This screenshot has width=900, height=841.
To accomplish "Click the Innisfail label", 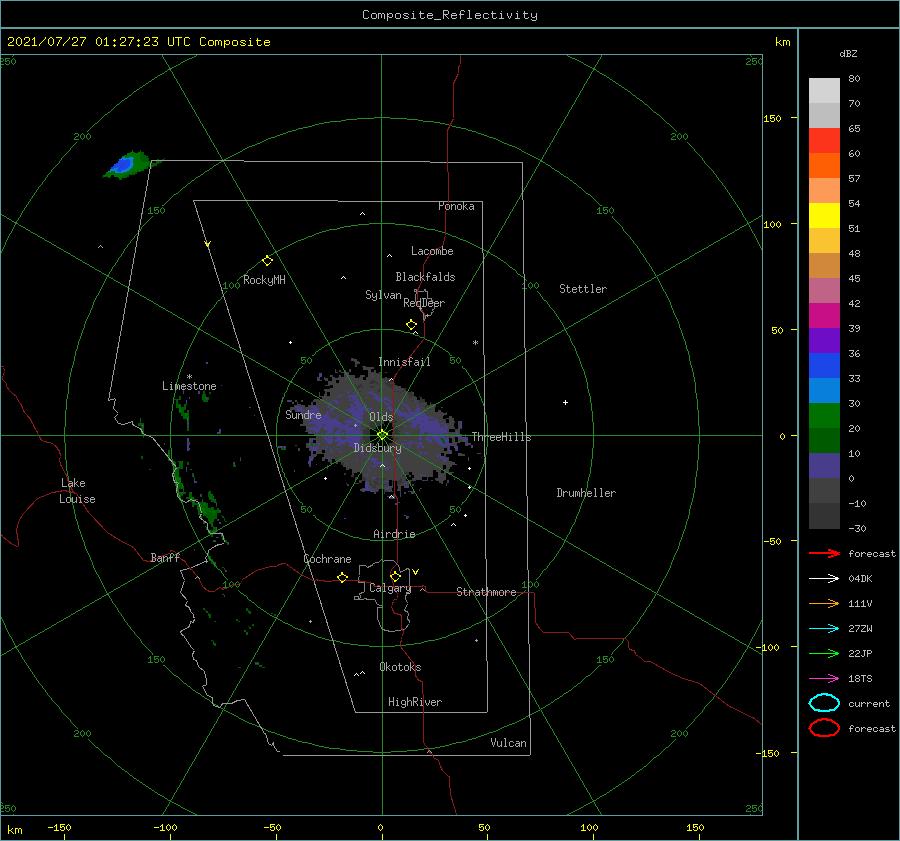I will (404, 362).
